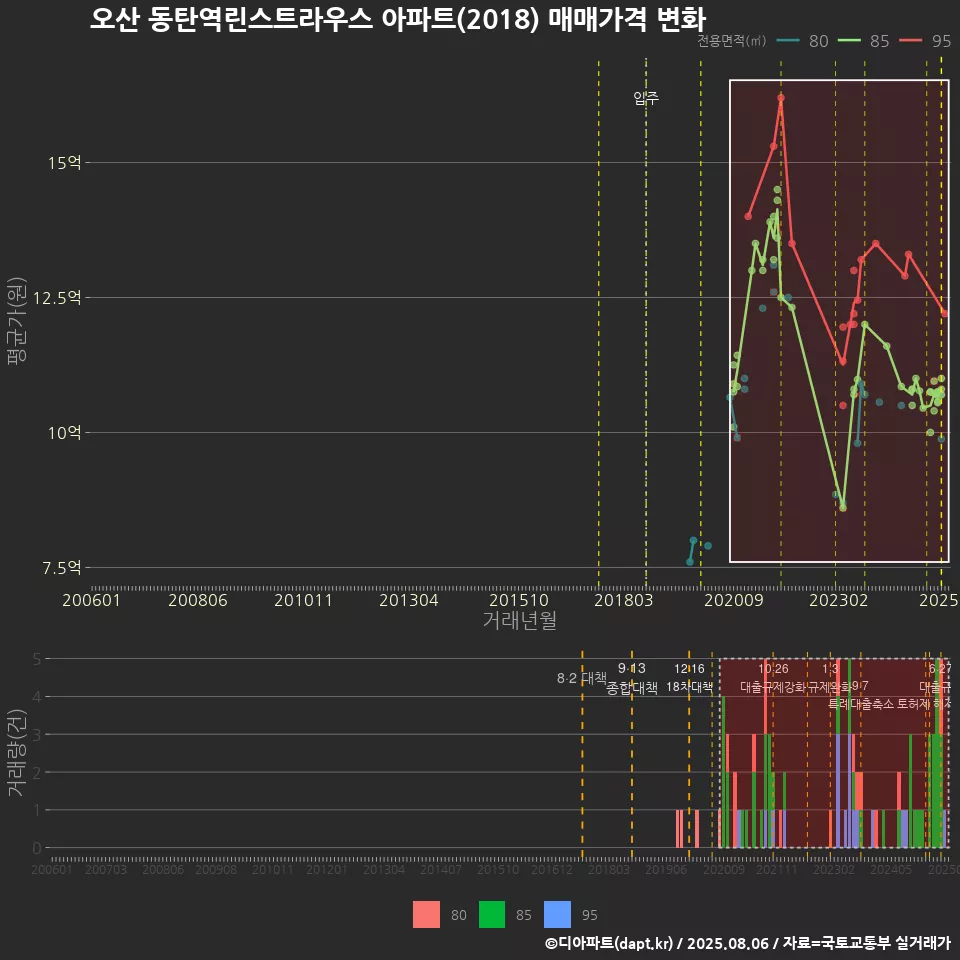Click the 201803 label on price chart axis
This screenshot has width=960, height=960.
pos(623,600)
